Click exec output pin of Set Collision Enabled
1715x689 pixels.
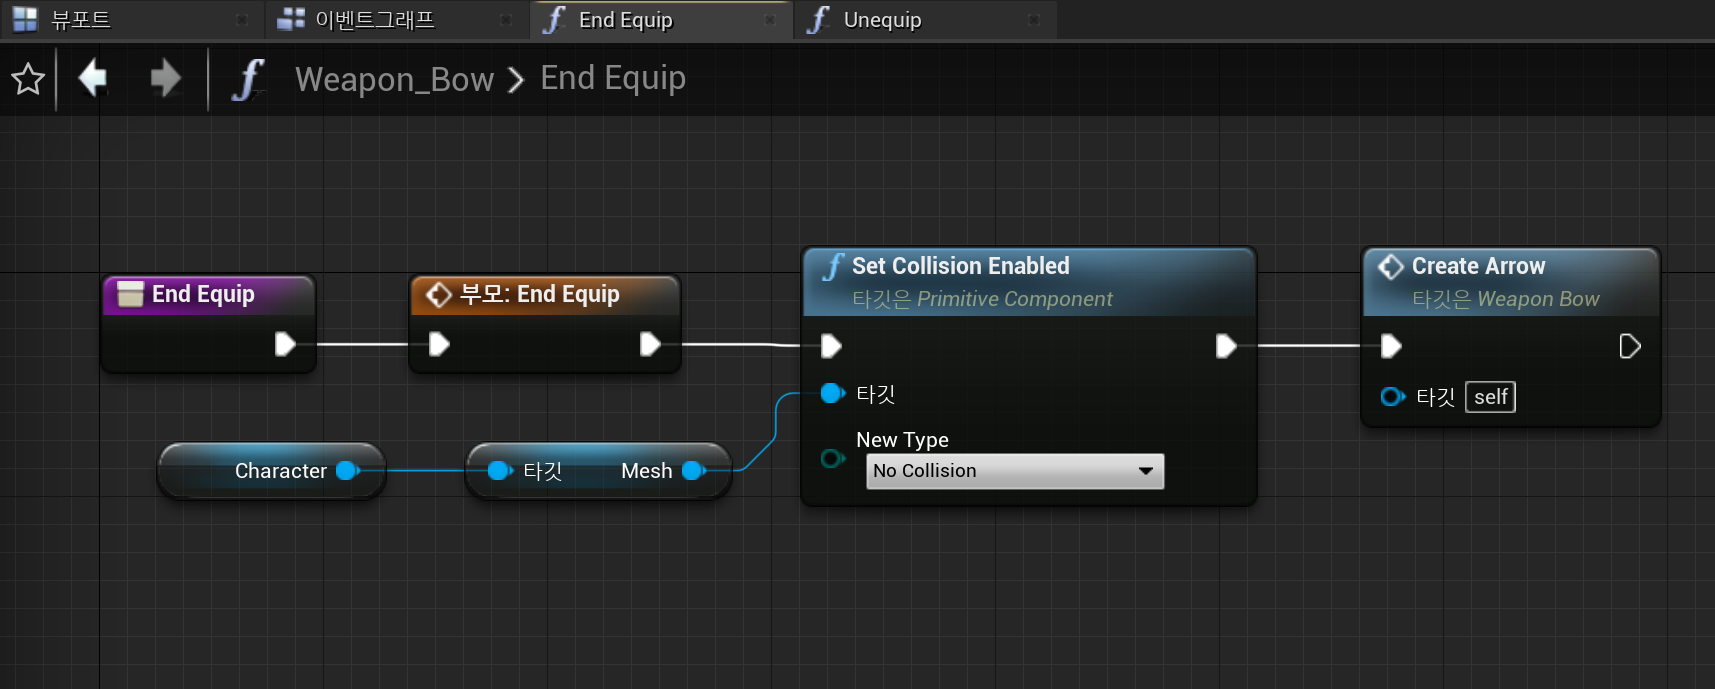click(1226, 346)
